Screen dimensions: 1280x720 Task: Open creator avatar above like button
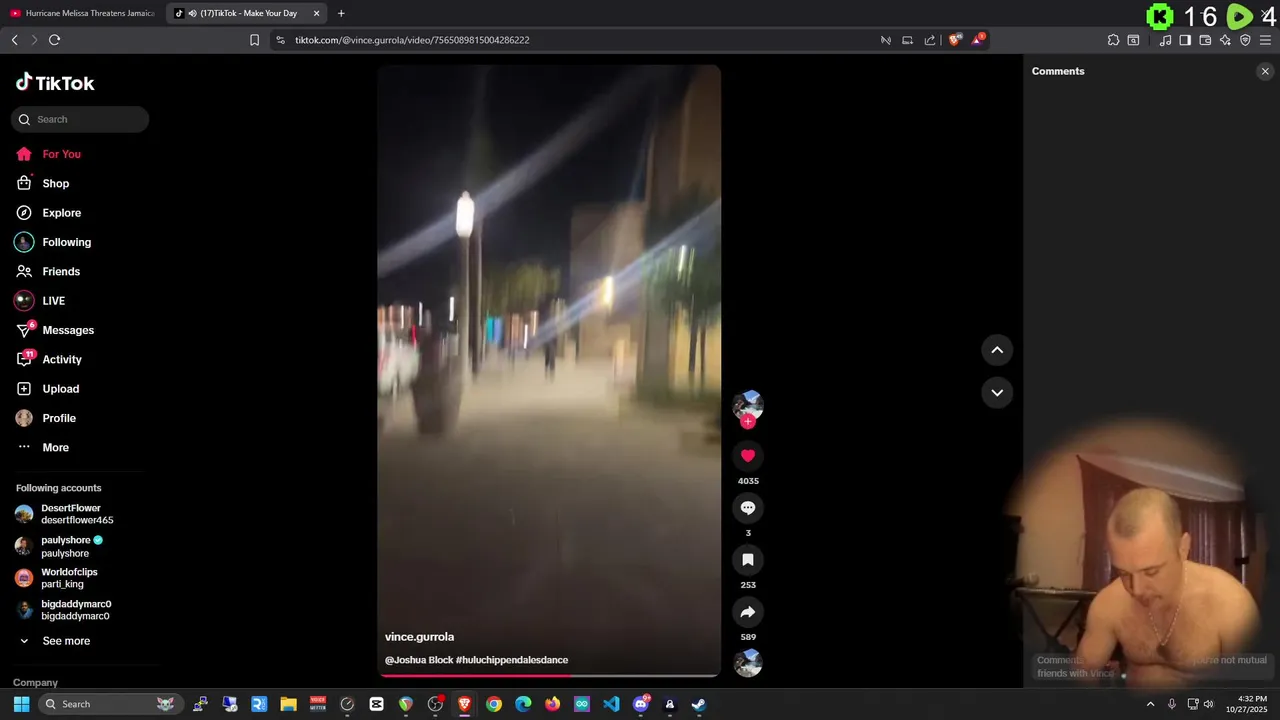tap(747, 405)
